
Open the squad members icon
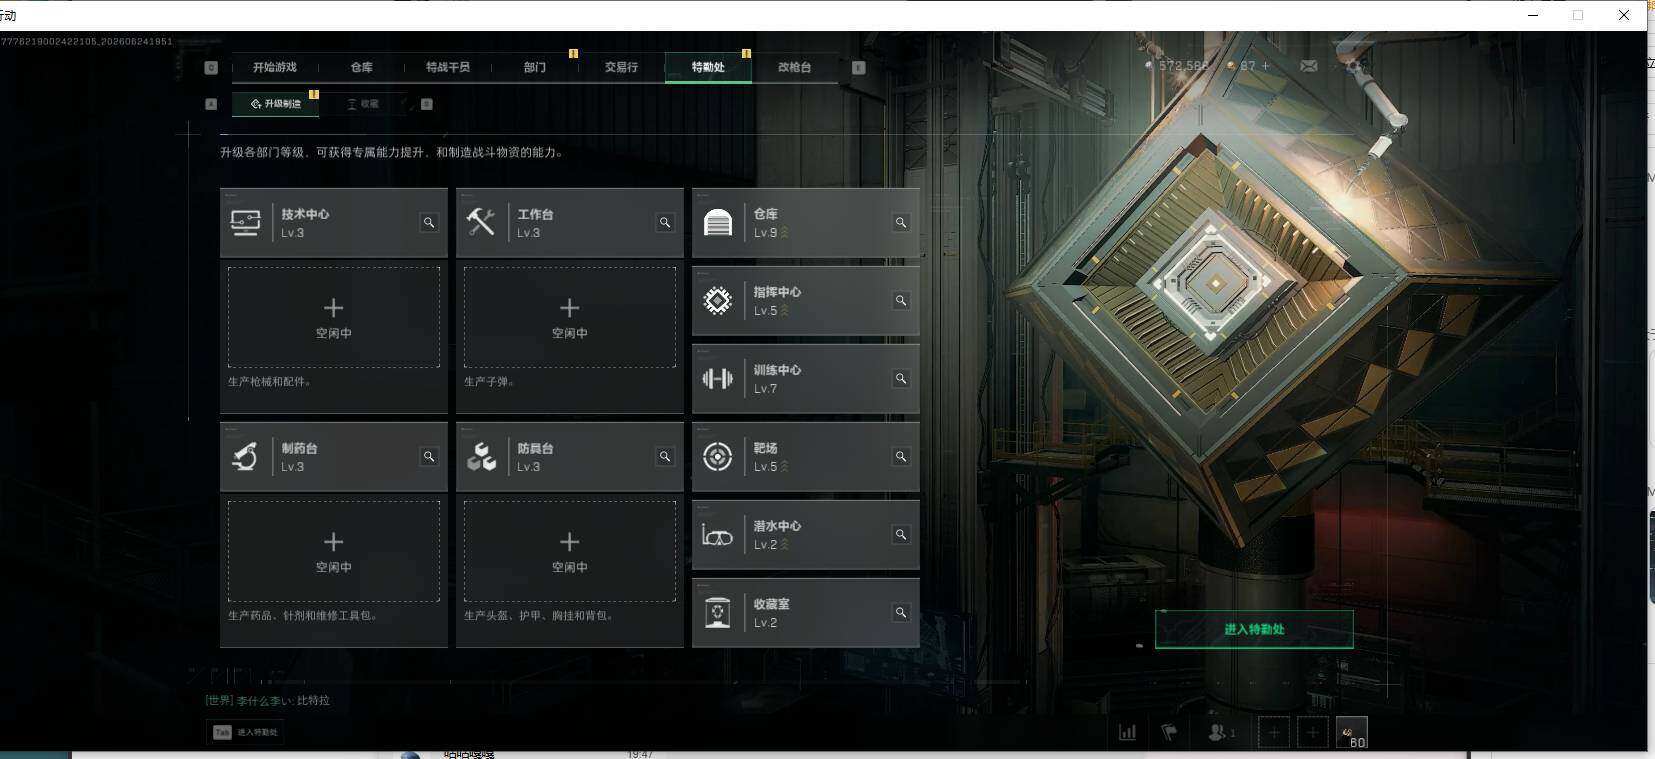(x=1221, y=733)
